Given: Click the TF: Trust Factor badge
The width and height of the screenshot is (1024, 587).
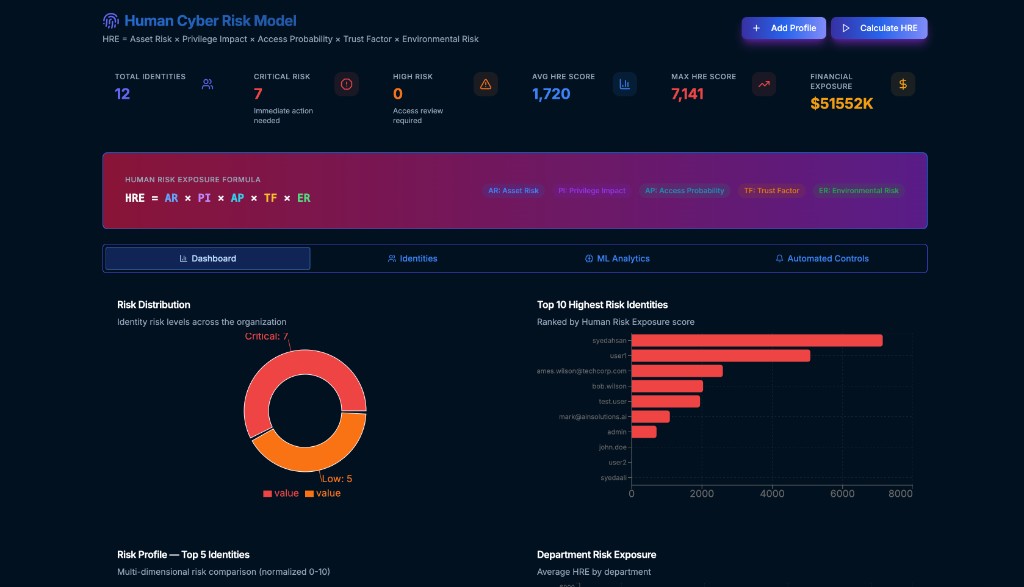Looking at the screenshot, I should tap(771, 191).
